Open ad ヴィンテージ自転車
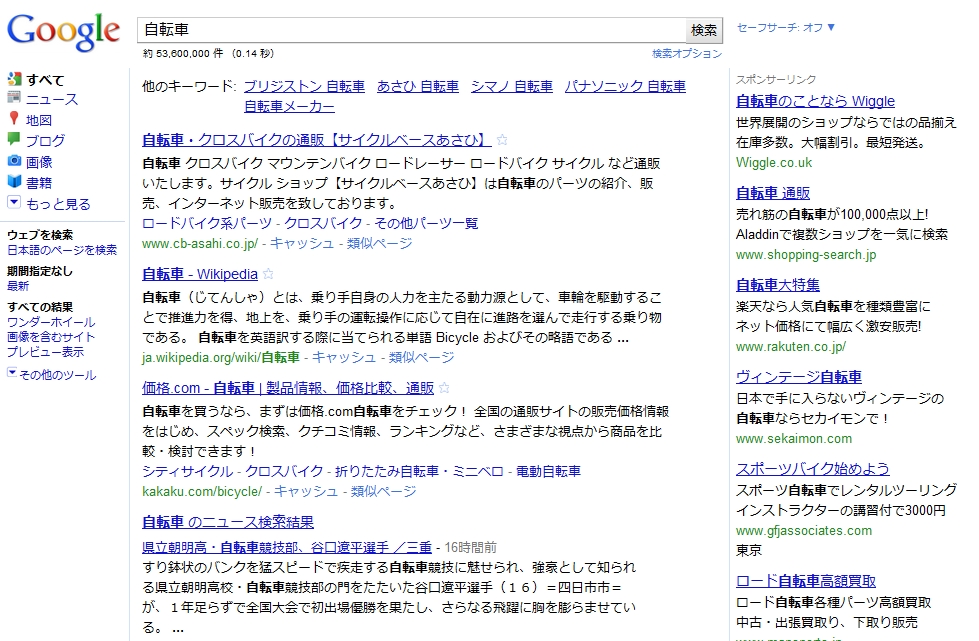The width and height of the screenshot is (979, 641). [799, 377]
